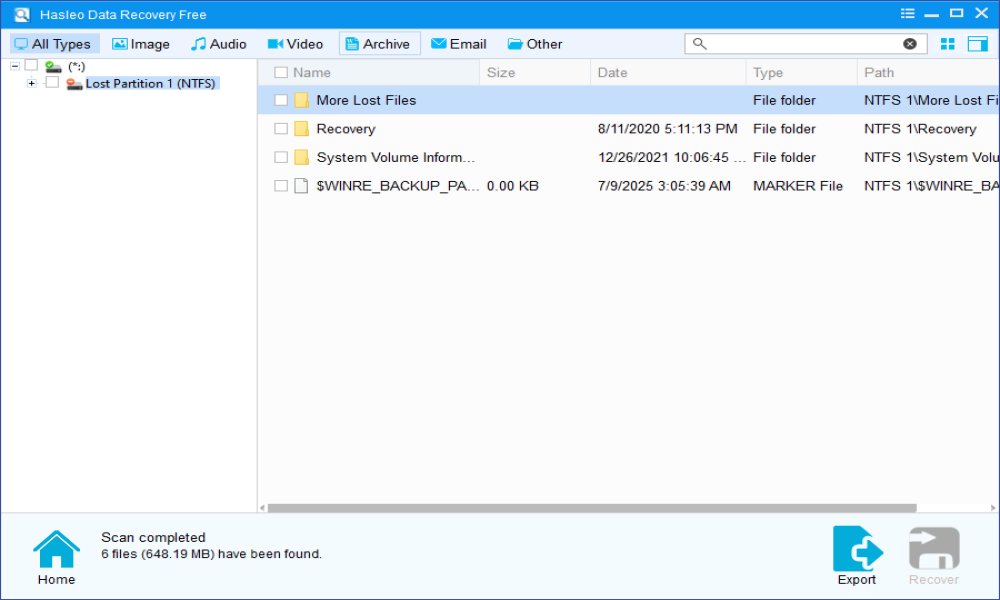The width and height of the screenshot is (1000, 600).
Task: Click date 8/11/2020 5:11:13 PM
Action: pyautogui.click(x=667, y=129)
